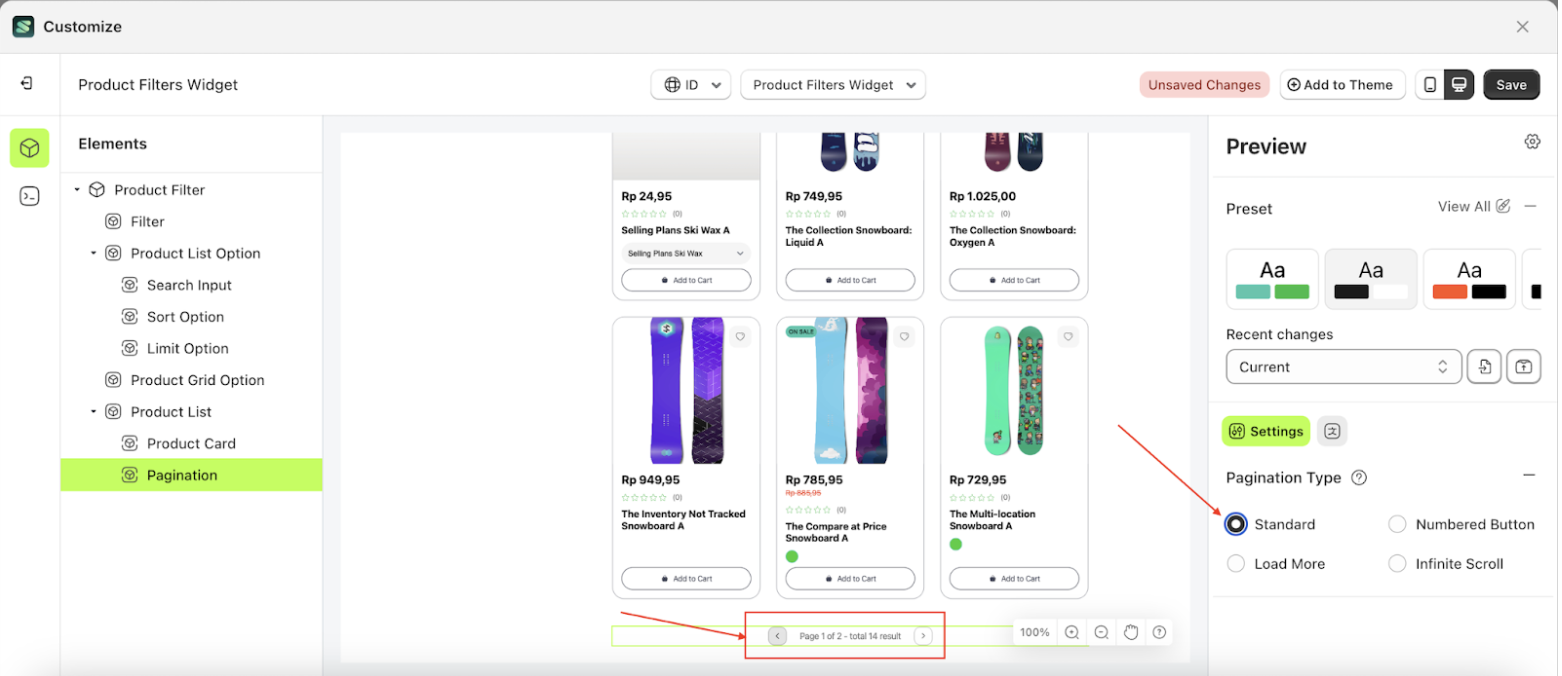Select the zoom in magnifier icon
The width and height of the screenshot is (1562, 676).
(1071, 632)
